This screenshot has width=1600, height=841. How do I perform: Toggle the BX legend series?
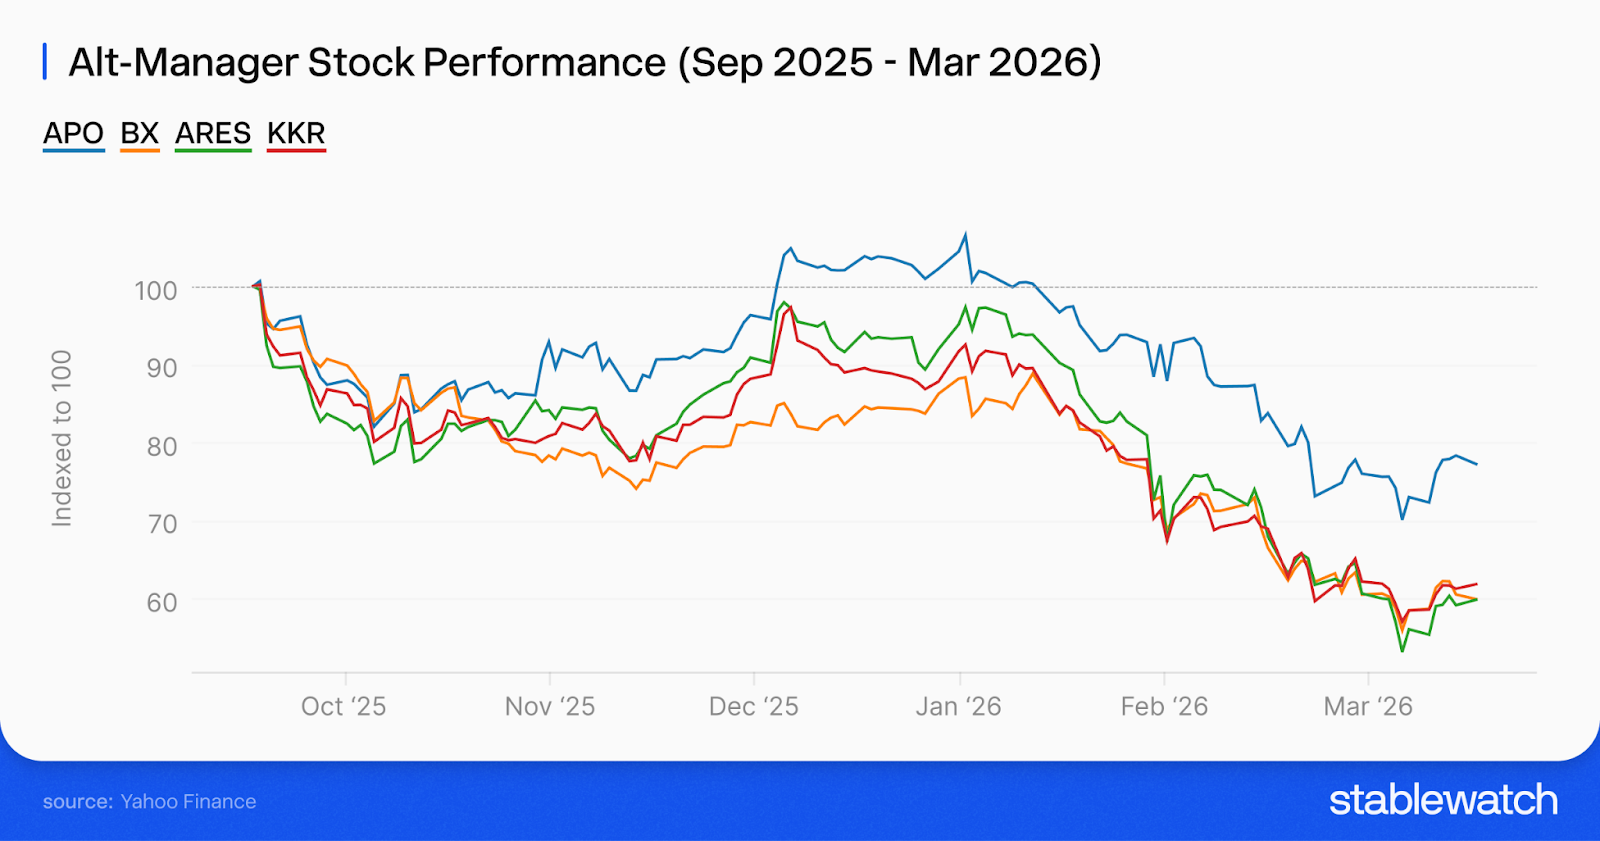pyautogui.click(x=139, y=134)
